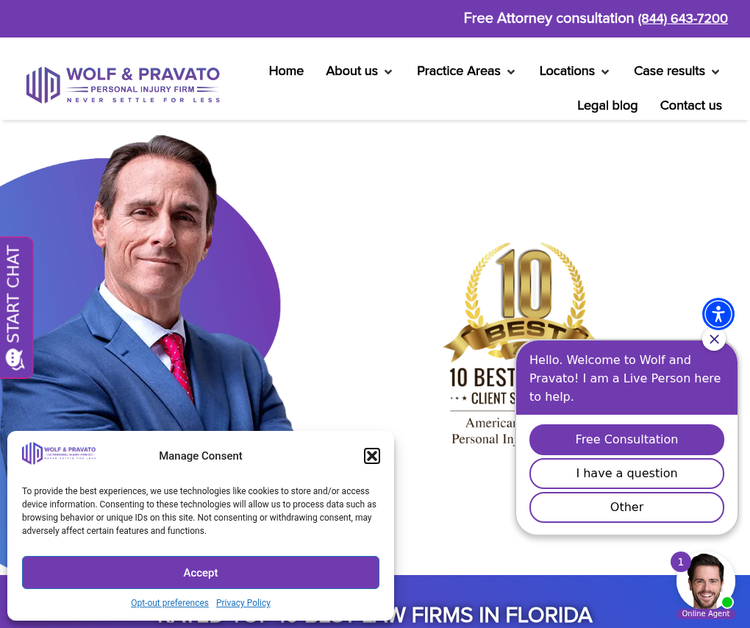This screenshot has height=628, width=750.
Task: Accept the cookie consent
Action: (x=200, y=573)
